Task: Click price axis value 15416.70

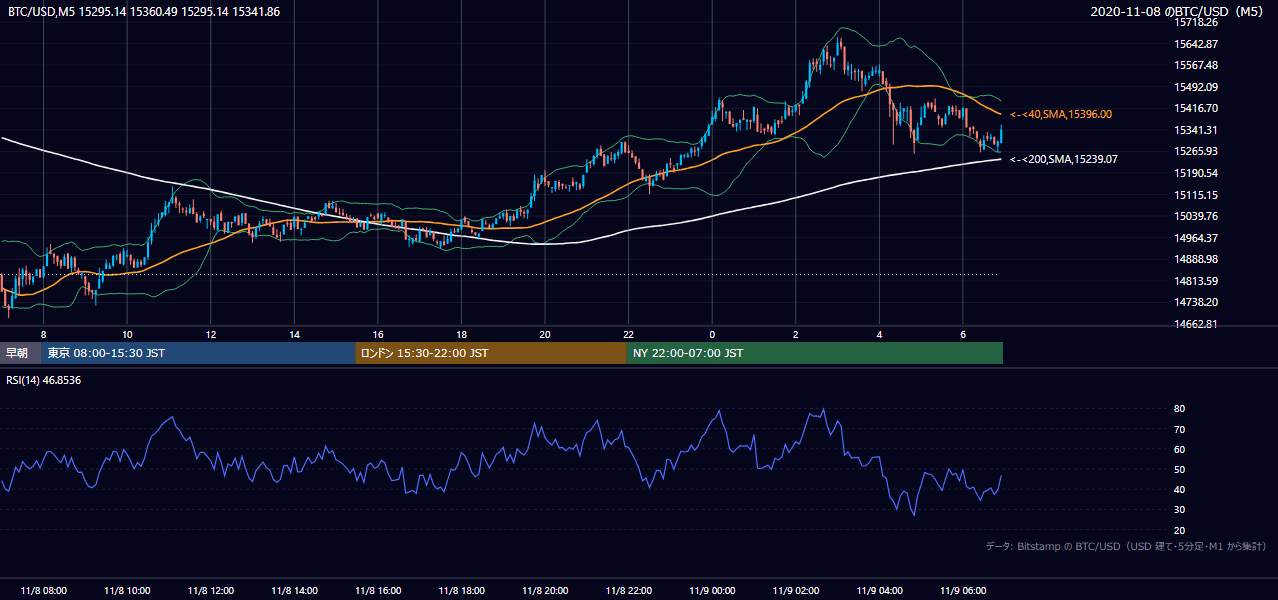Action: pos(1196,108)
